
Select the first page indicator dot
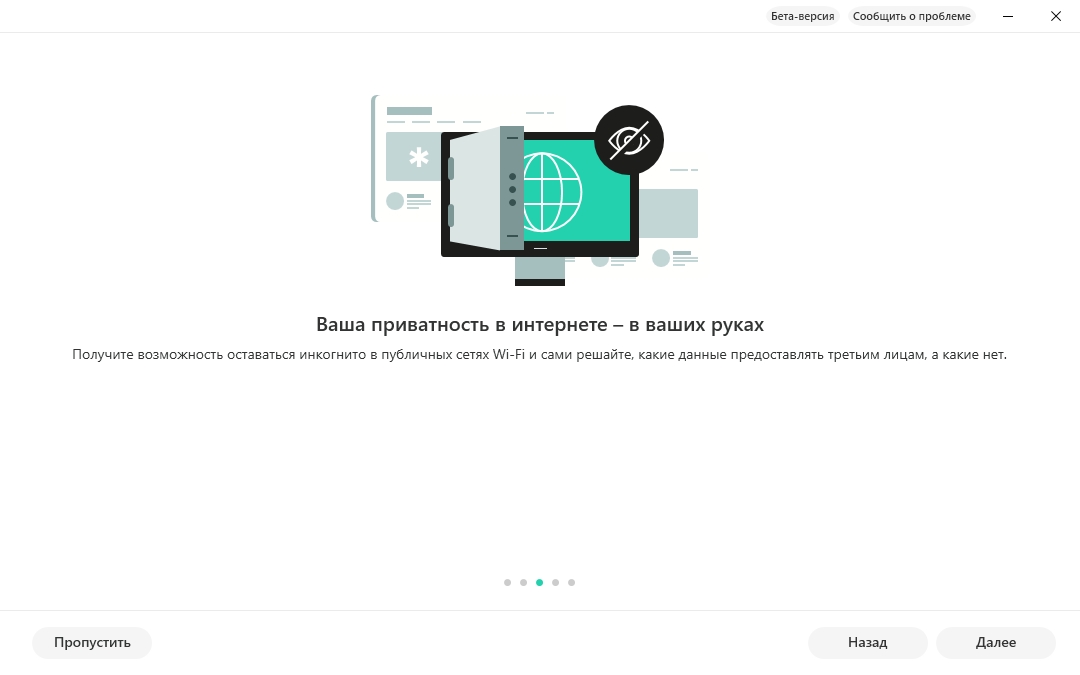point(508,583)
